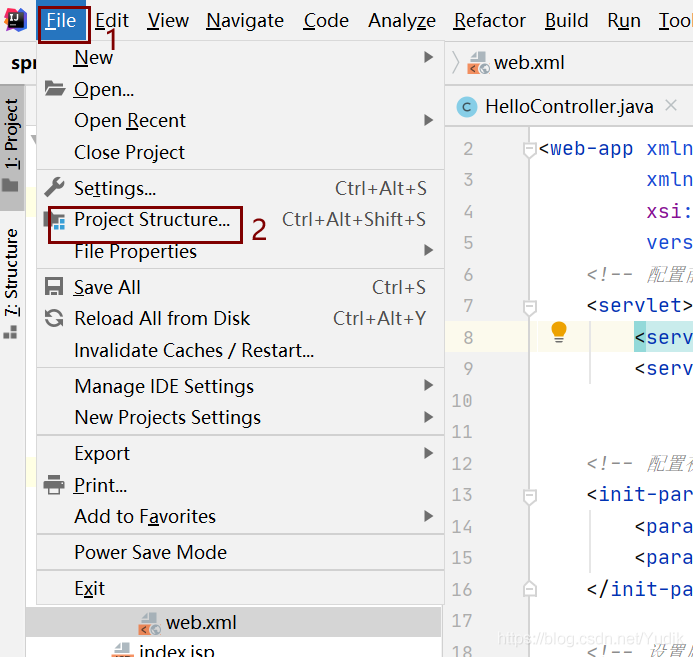
Task: Click the Open folder icon
Action: tap(55, 89)
